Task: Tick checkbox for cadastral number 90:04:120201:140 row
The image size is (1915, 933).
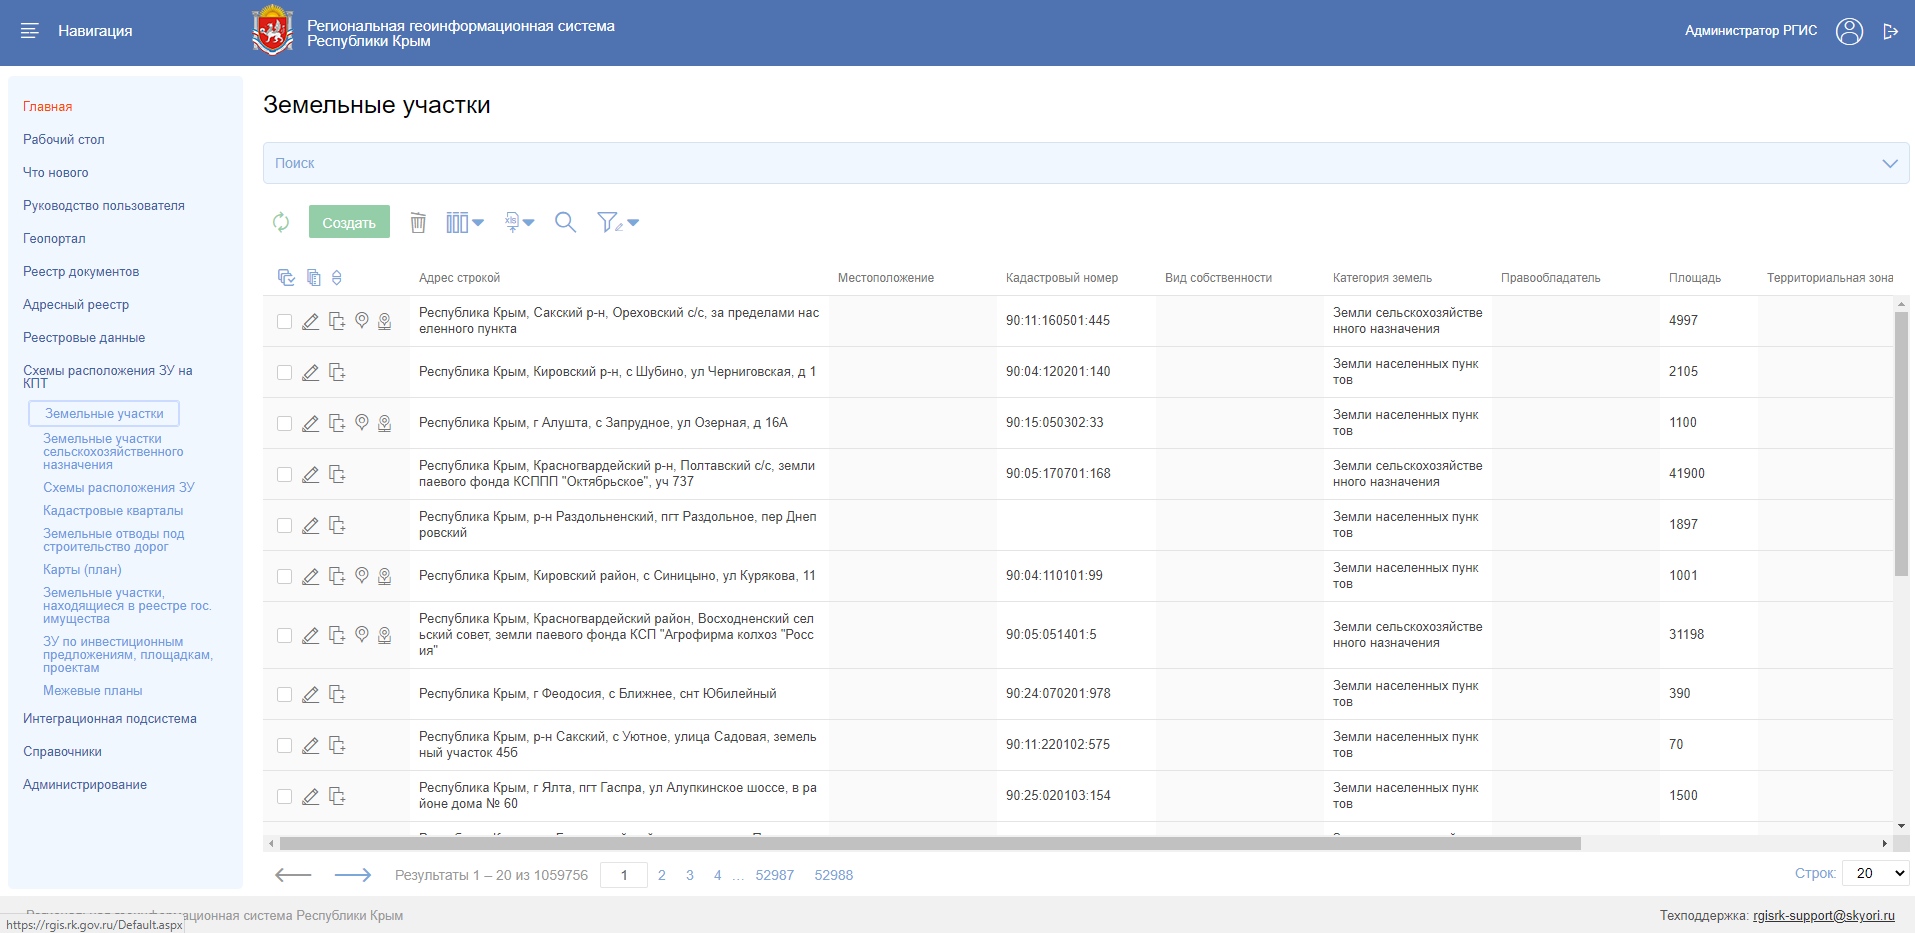Action: tap(285, 372)
